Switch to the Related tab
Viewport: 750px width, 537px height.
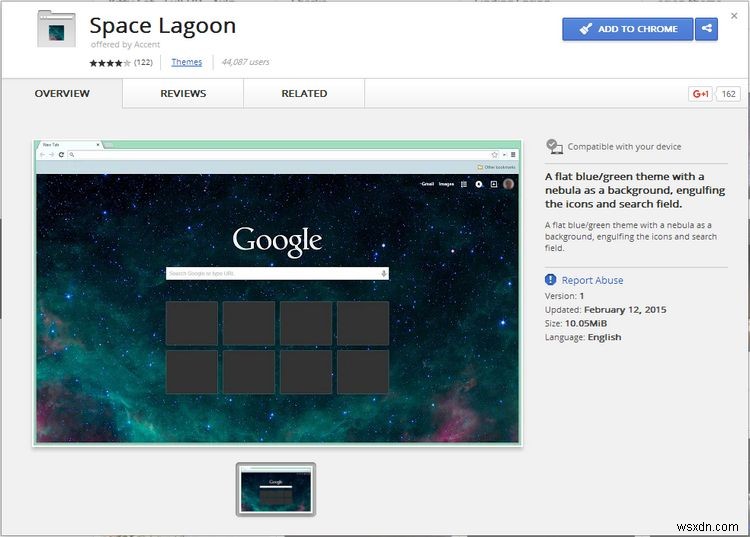point(304,94)
